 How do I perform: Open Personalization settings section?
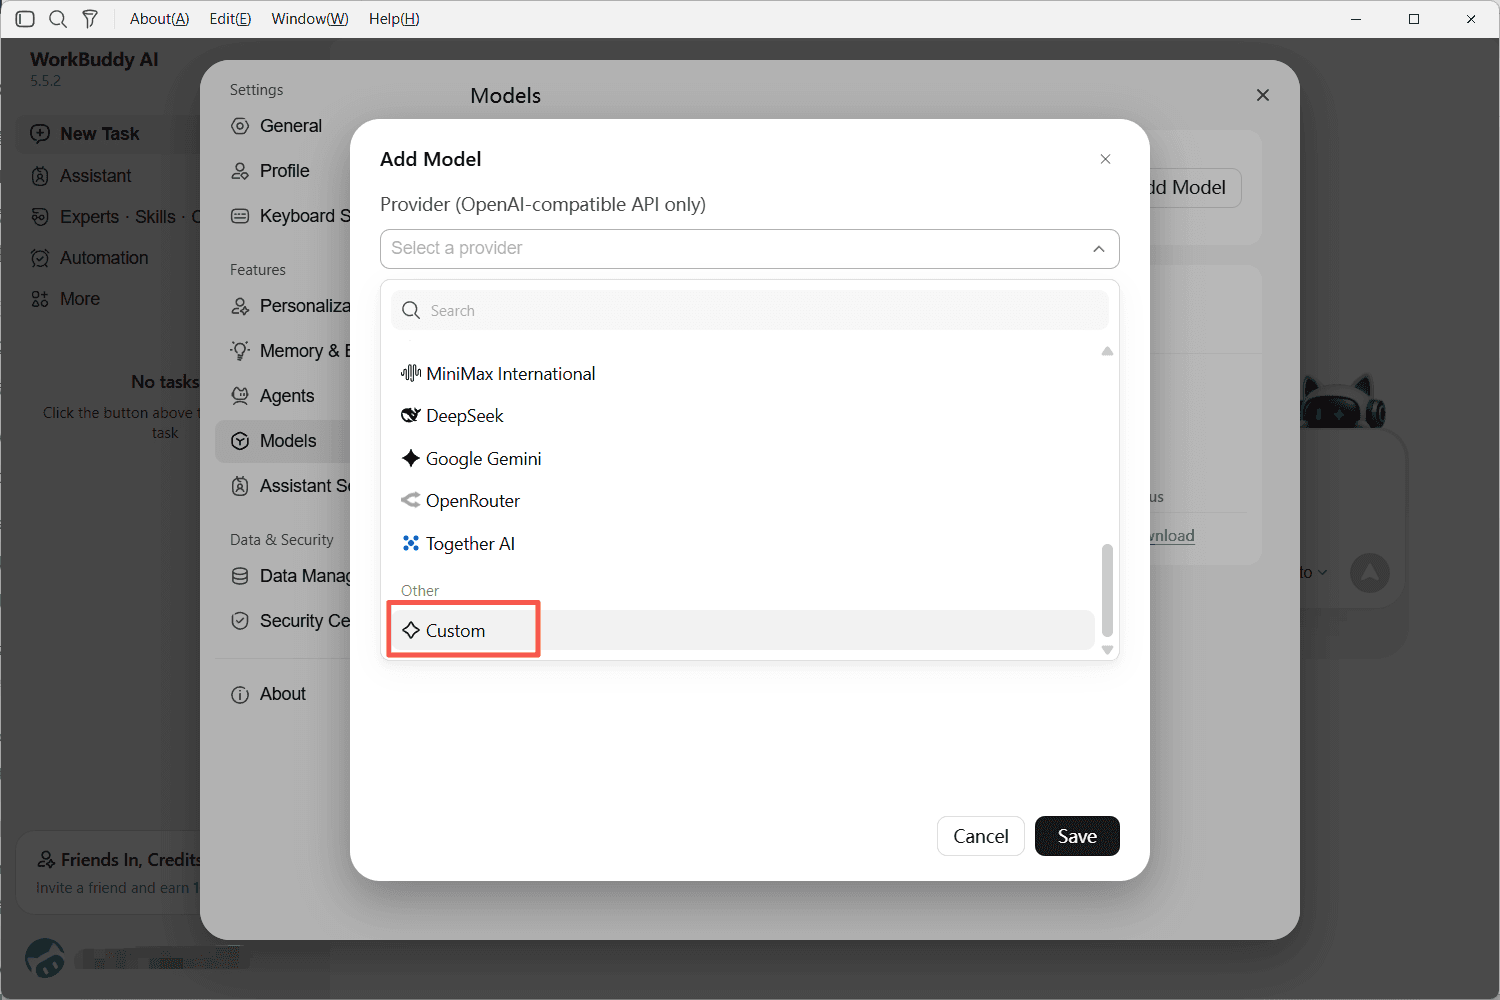[x=283, y=306]
